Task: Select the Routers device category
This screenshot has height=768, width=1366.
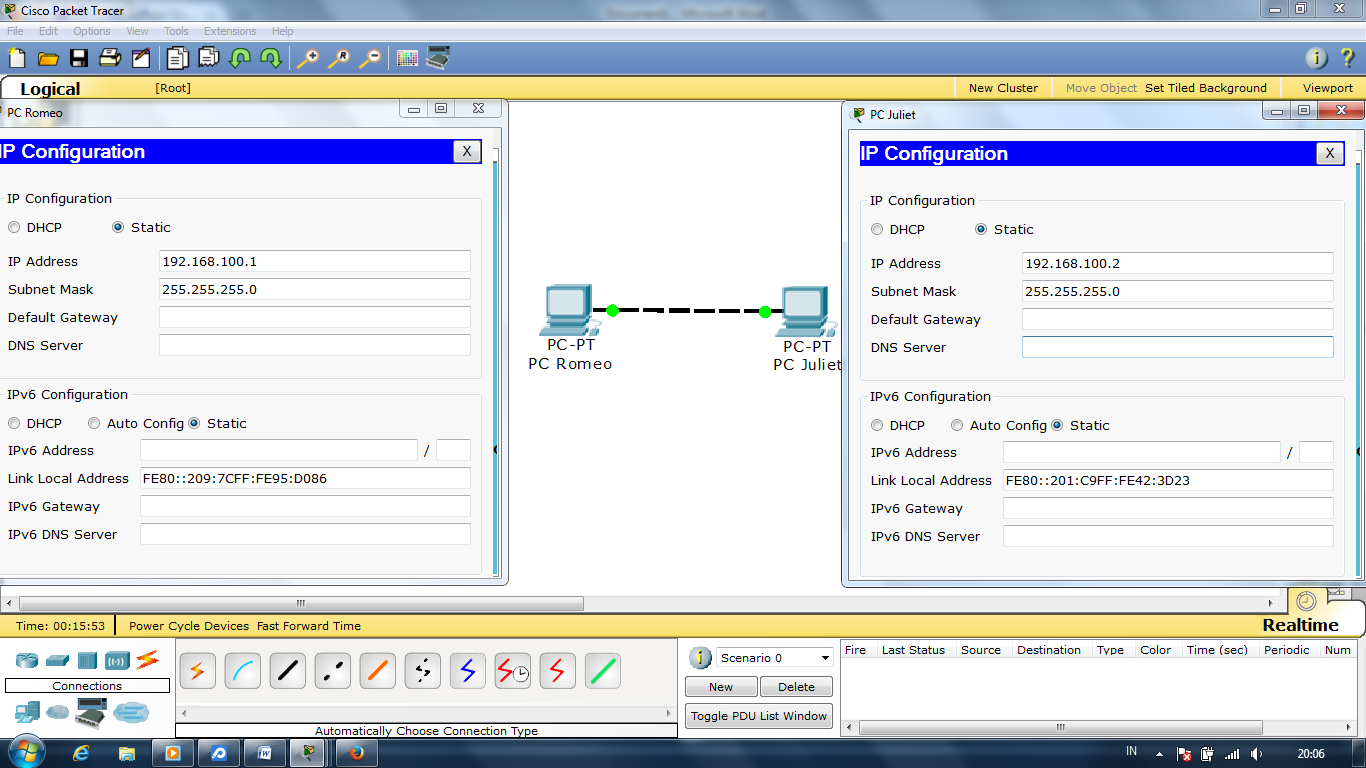Action: 27,660
